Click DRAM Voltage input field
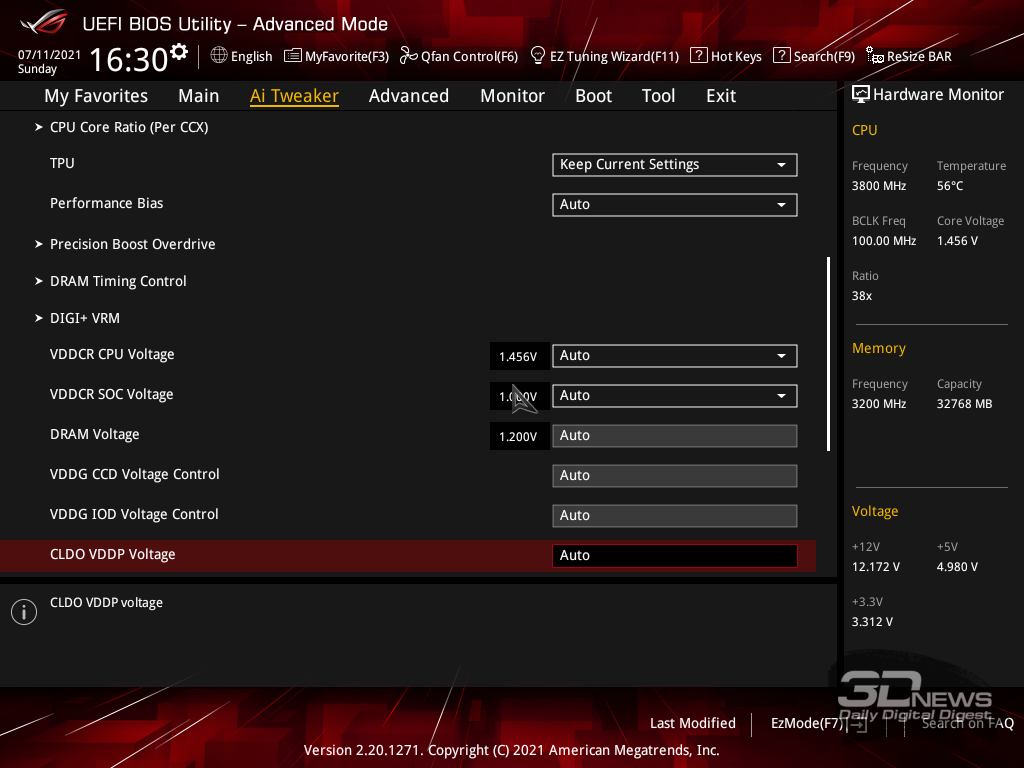The image size is (1024, 768). click(x=675, y=436)
